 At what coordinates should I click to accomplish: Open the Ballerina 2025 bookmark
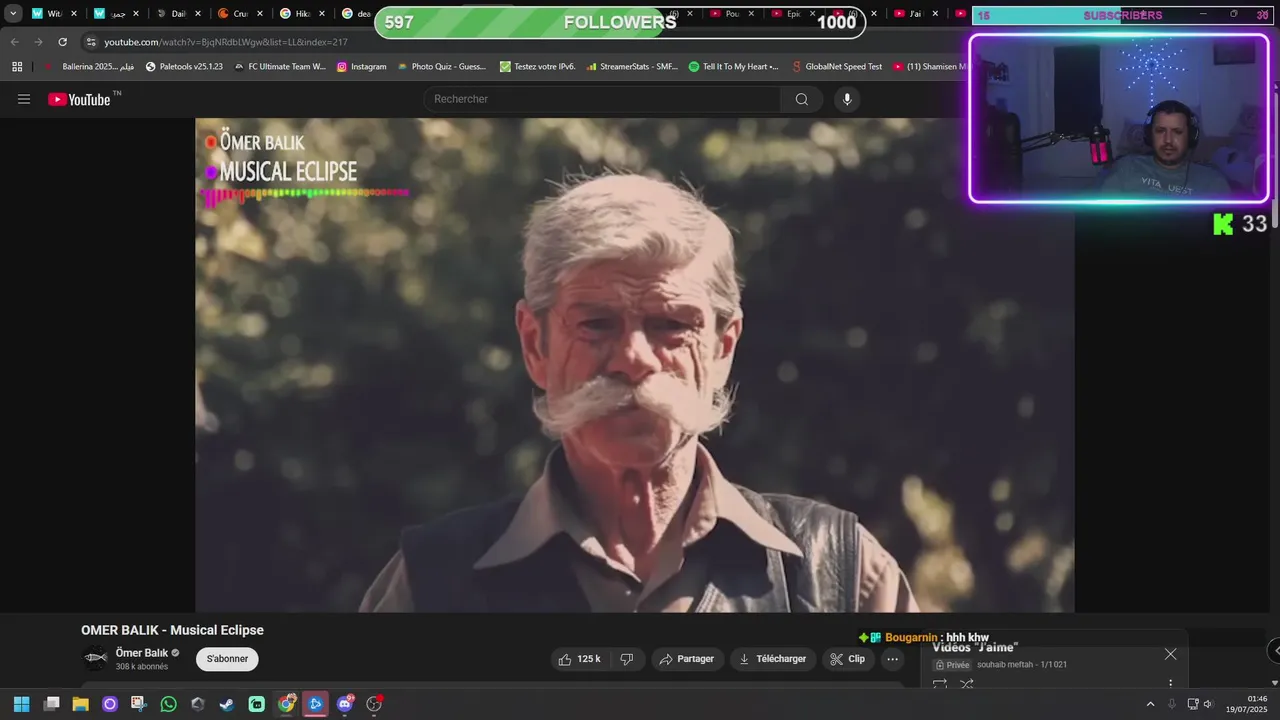[x=90, y=67]
